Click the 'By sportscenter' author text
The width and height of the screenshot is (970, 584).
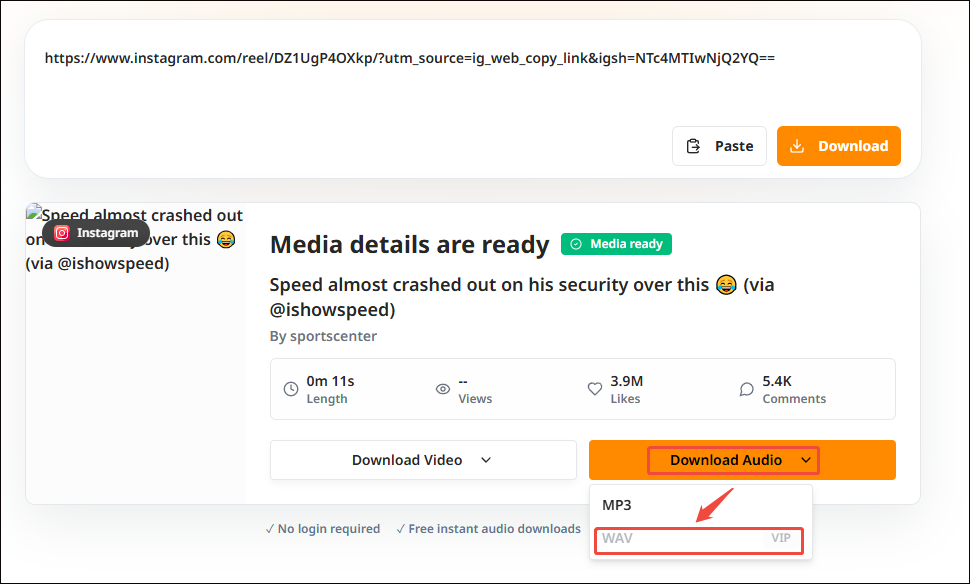[x=323, y=336]
